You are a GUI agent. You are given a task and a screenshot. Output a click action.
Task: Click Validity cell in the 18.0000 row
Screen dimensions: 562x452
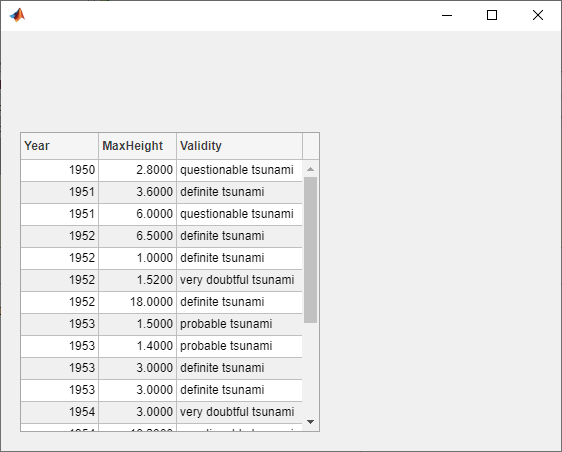point(239,302)
